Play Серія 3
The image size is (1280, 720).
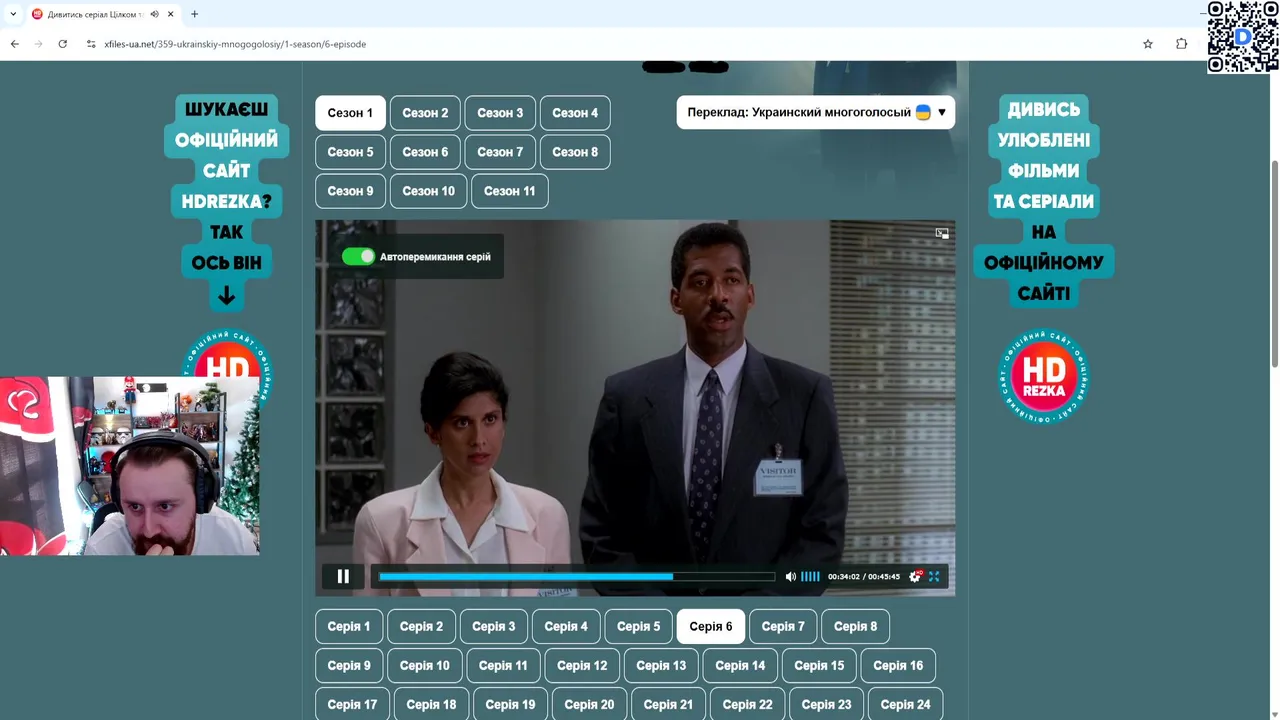(x=494, y=626)
